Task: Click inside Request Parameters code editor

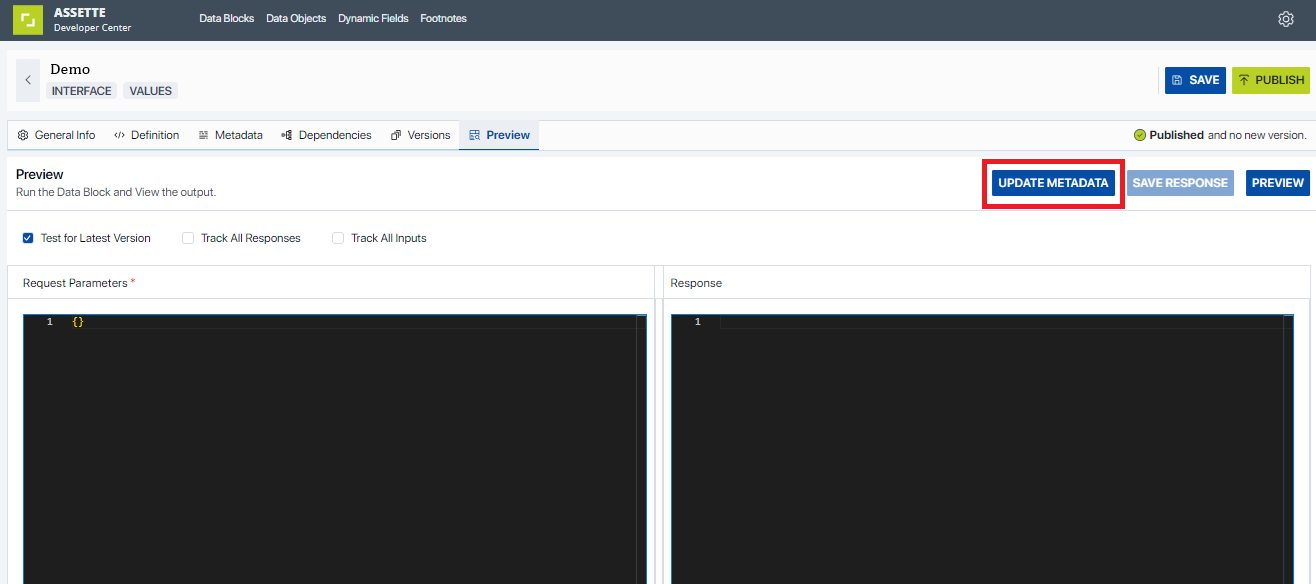Action: [x=330, y=440]
